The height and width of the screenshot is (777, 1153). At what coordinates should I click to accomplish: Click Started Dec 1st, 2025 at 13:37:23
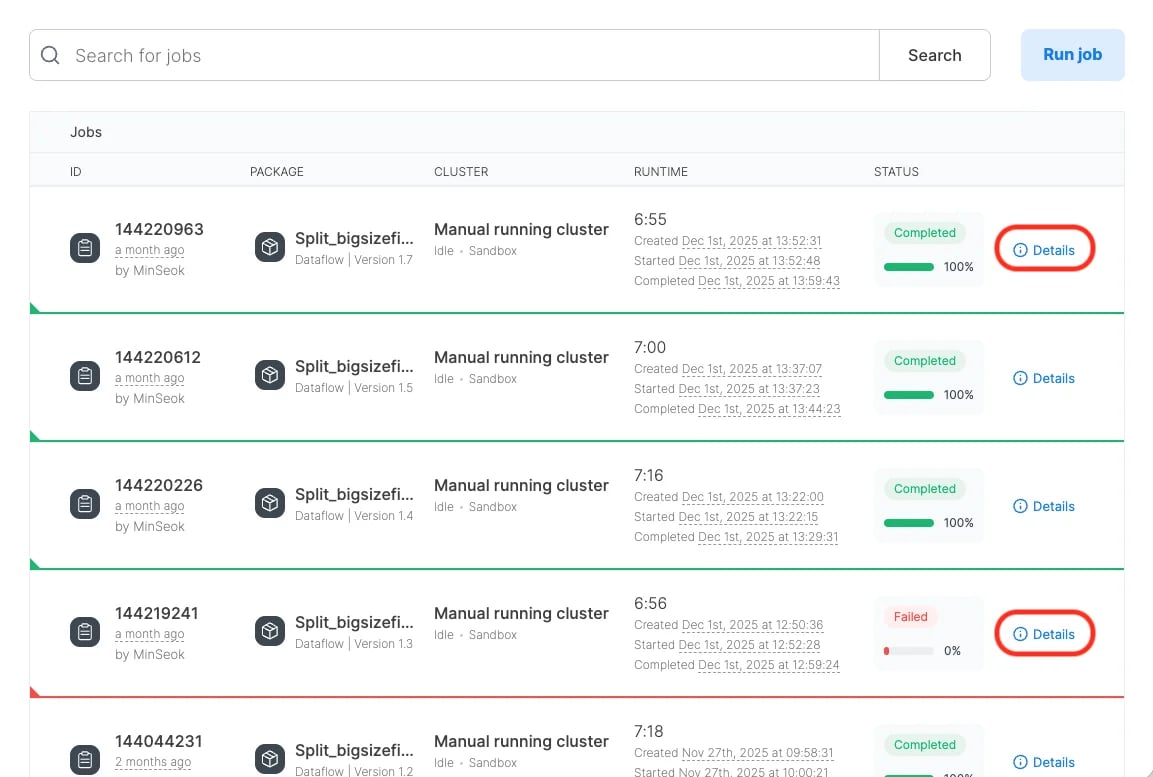tap(727, 388)
